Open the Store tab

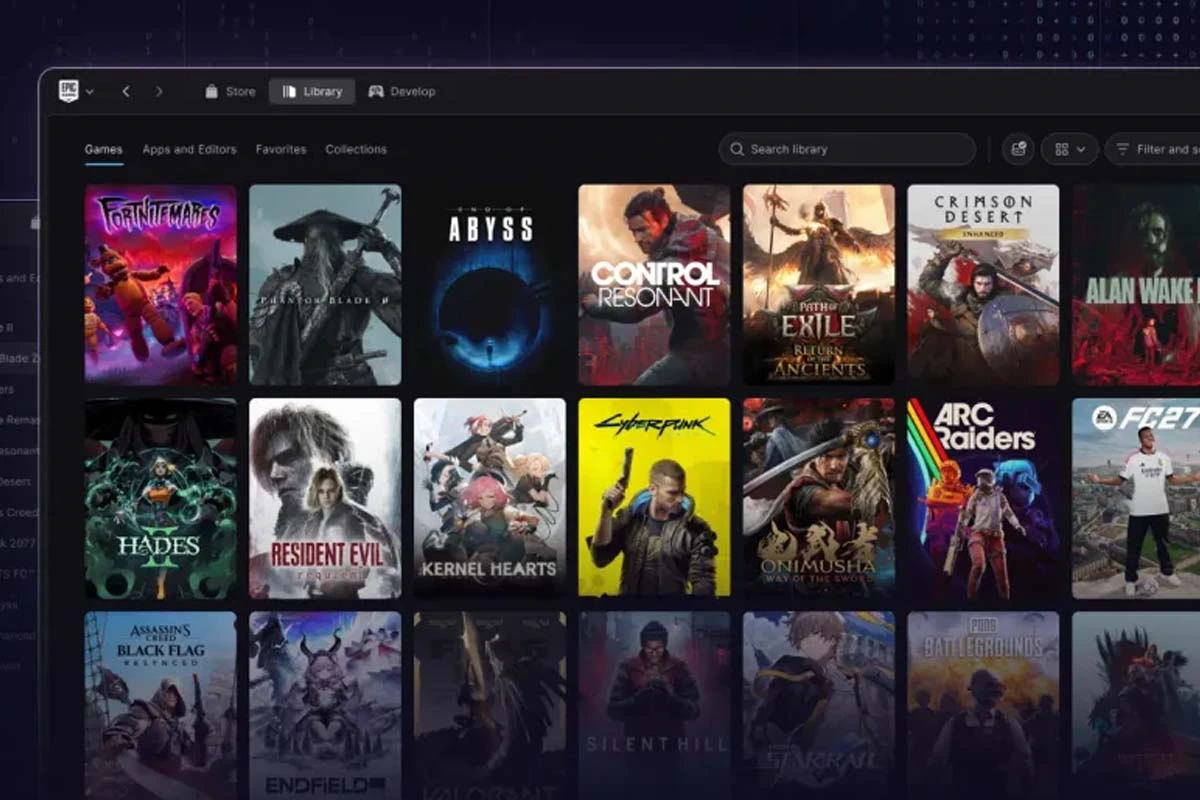pyautogui.click(x=230, y=91)
